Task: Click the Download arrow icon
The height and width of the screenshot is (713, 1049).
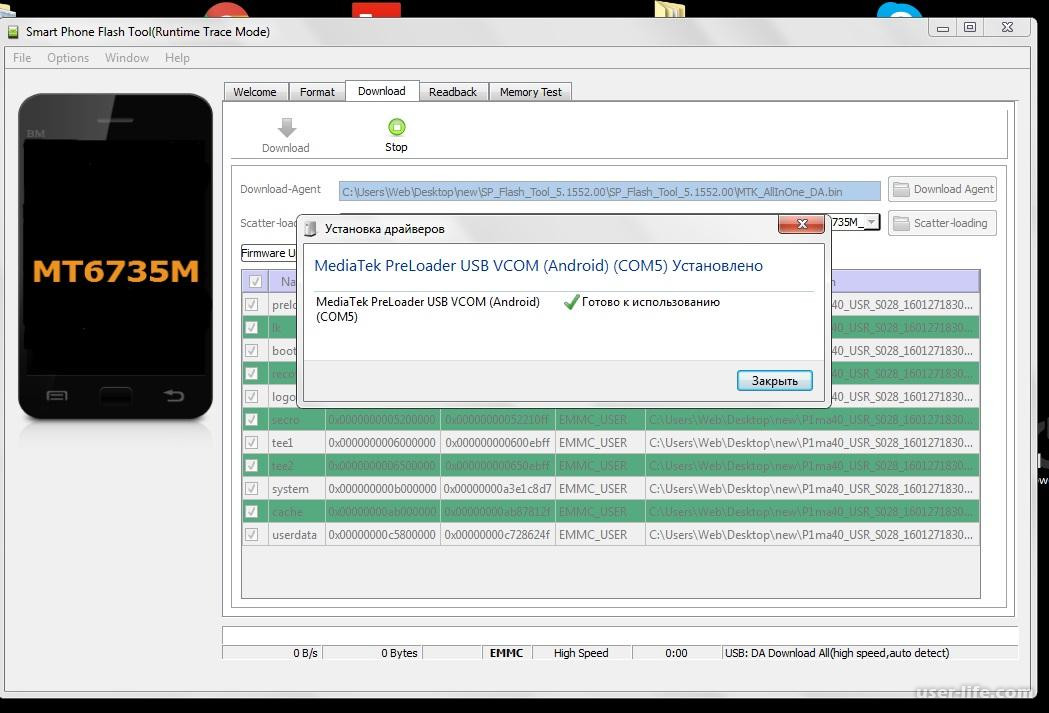Action: (287, 127)
